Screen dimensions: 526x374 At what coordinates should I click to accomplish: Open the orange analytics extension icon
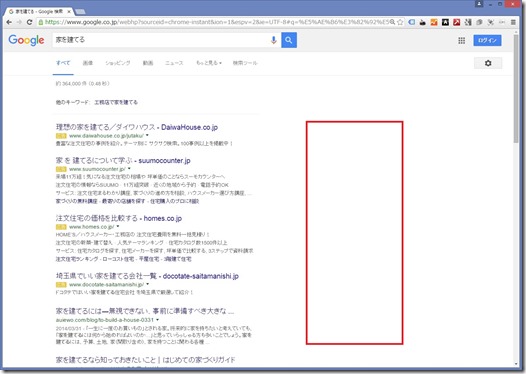point(434,22)
